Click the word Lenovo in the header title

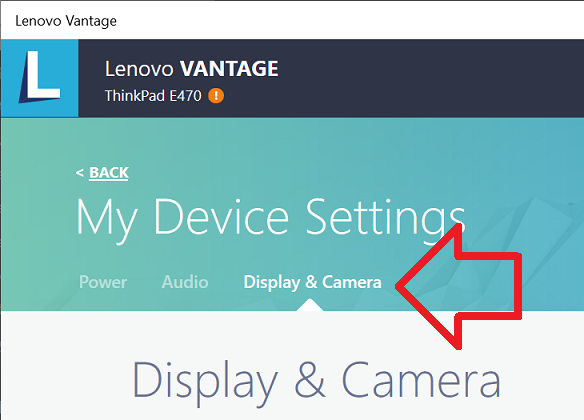(139, 69)
